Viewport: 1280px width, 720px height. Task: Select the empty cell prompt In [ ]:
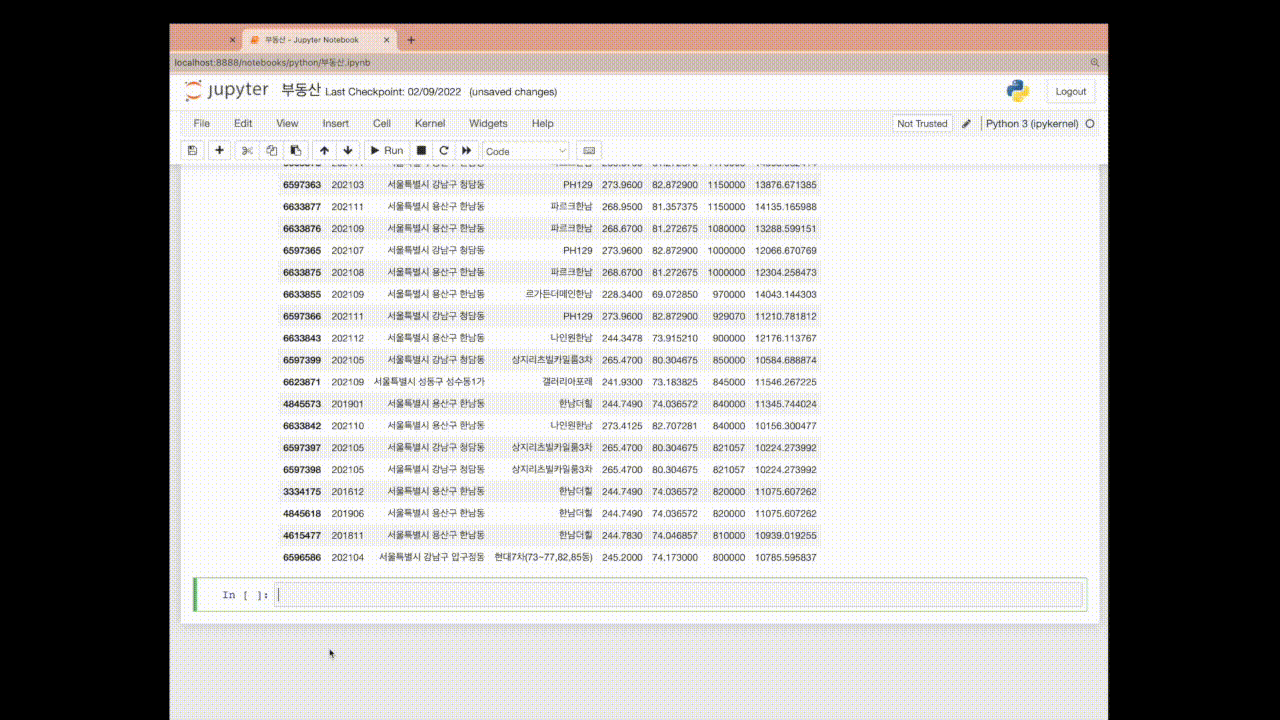tap(245, 595)
